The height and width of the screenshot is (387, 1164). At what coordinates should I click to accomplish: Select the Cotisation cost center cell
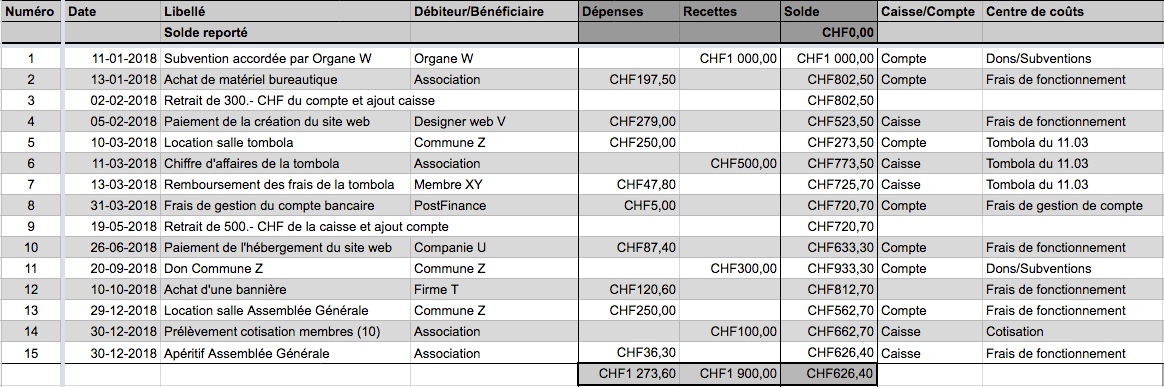(x=1072, y=331)
